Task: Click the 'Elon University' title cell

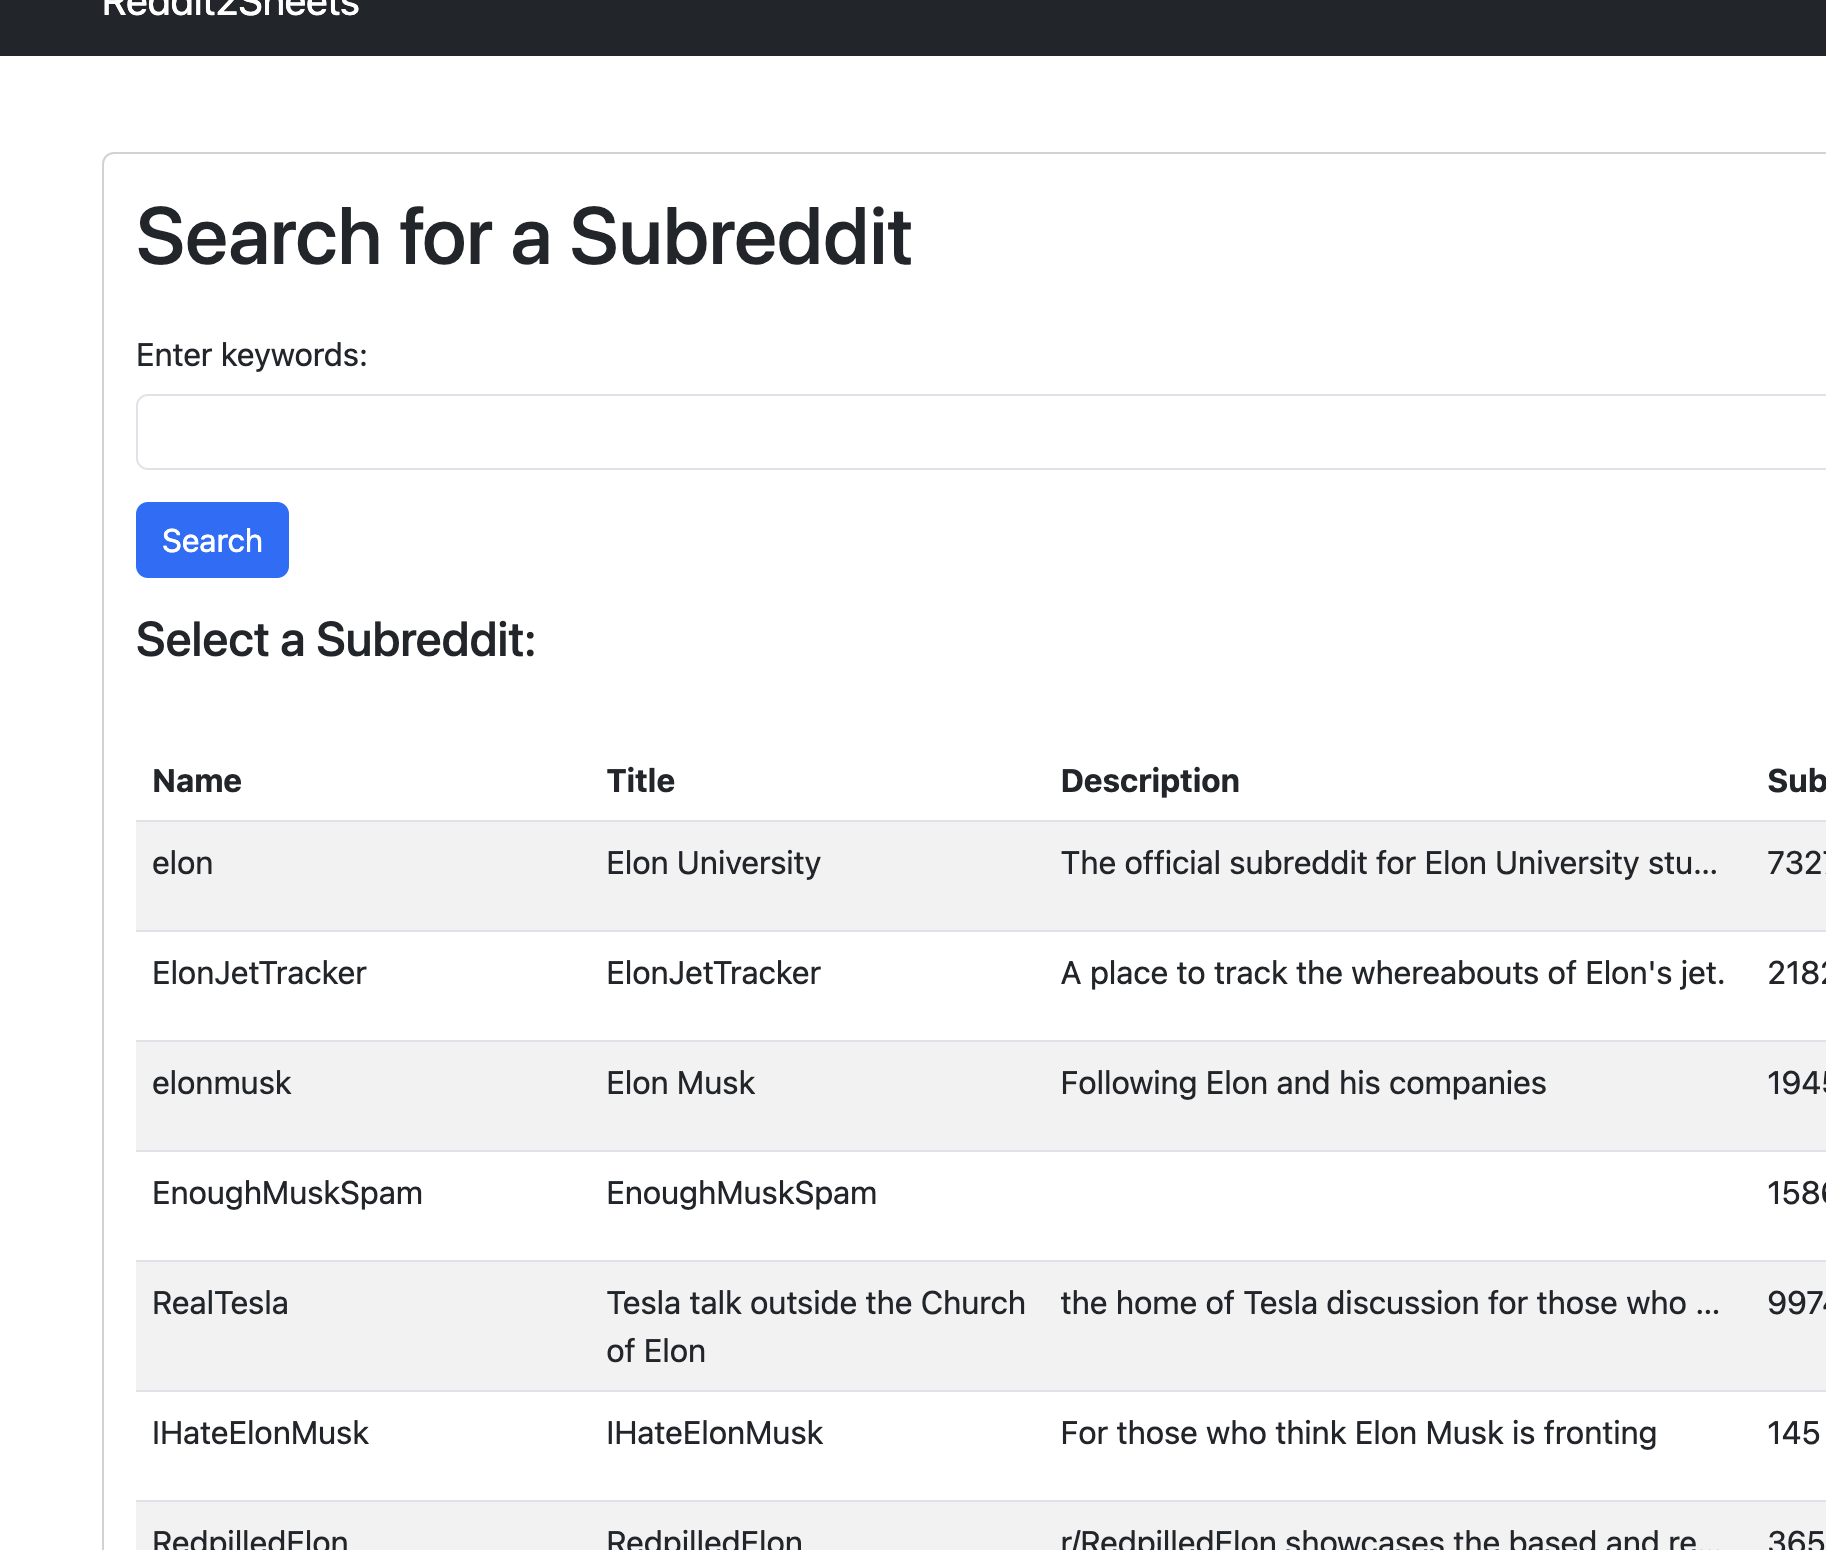Action: (x=713, y=863)
